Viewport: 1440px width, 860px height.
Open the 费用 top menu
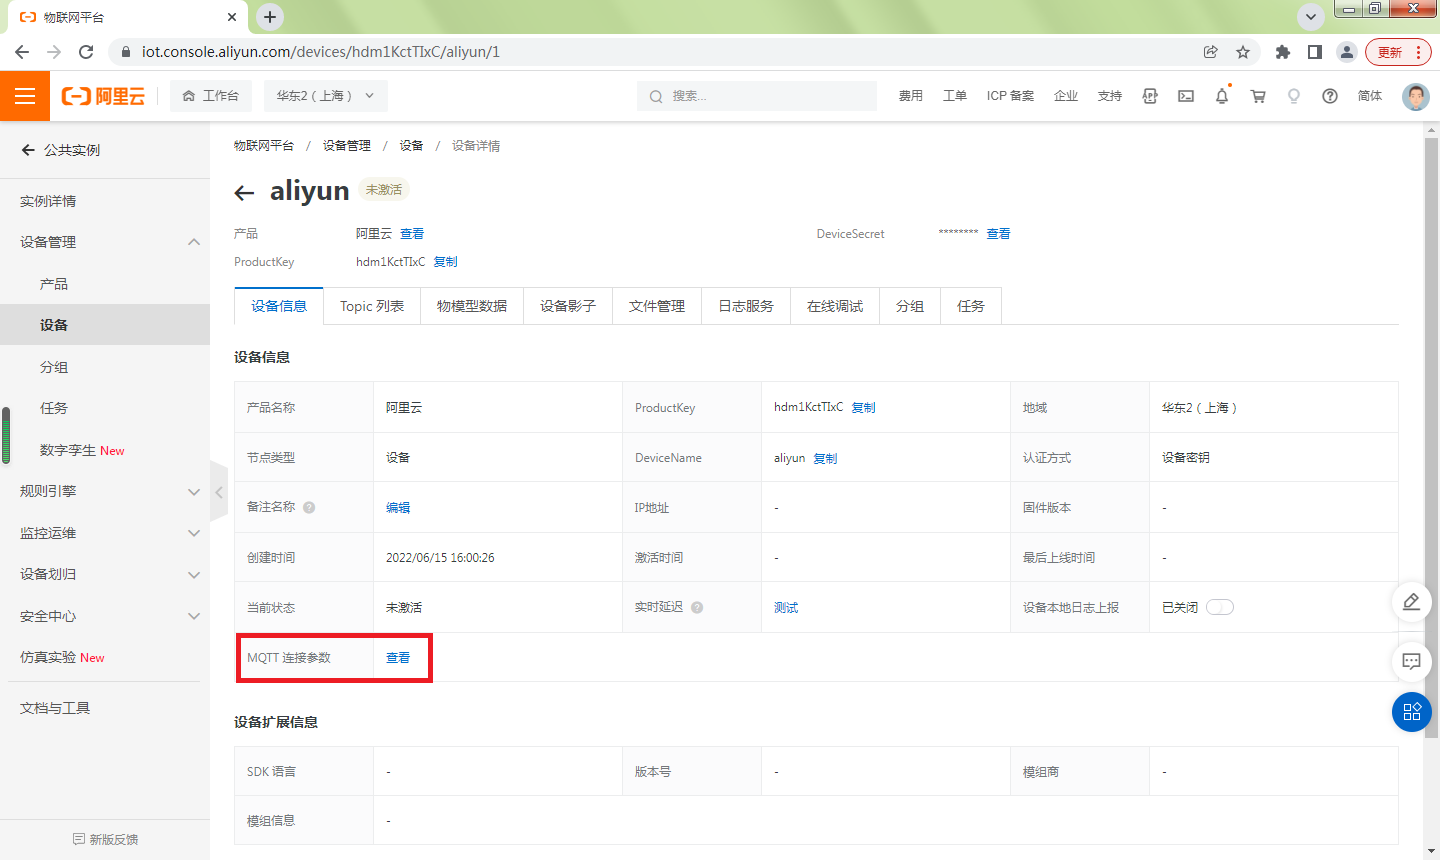pos(910,96)
